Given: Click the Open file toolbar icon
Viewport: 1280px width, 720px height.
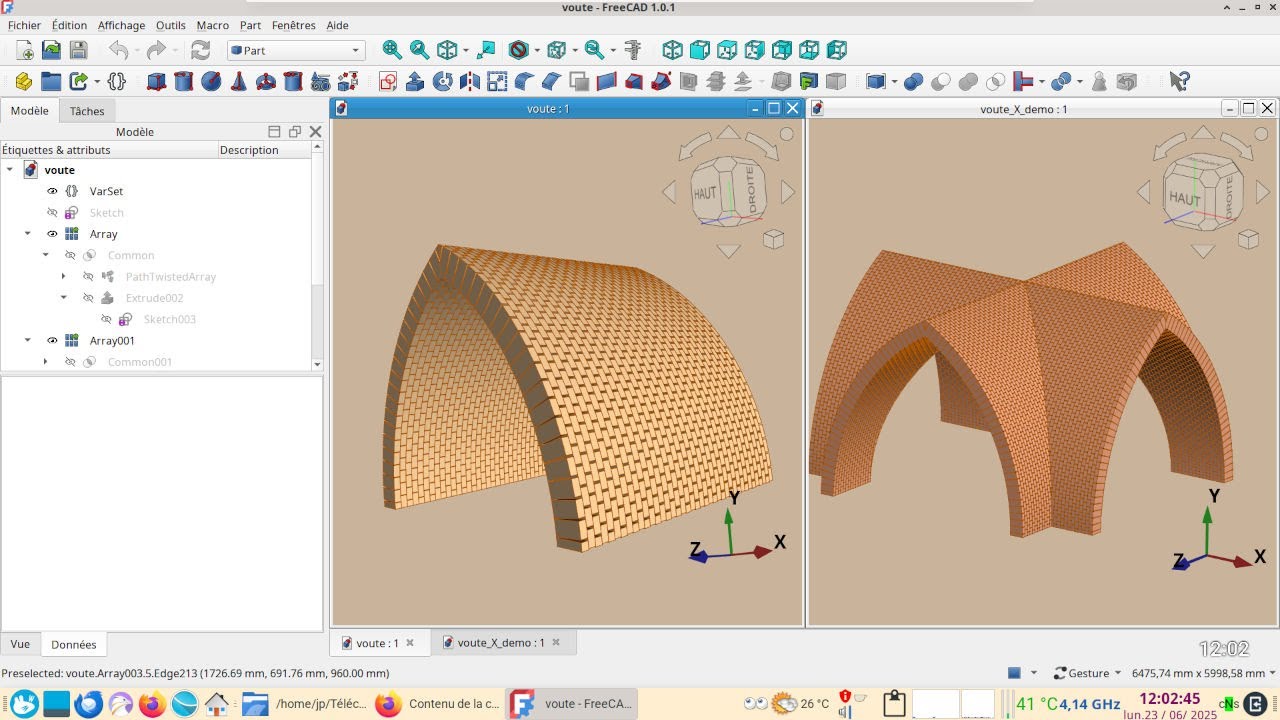Looking at the screenshot, I should [51, 50].
